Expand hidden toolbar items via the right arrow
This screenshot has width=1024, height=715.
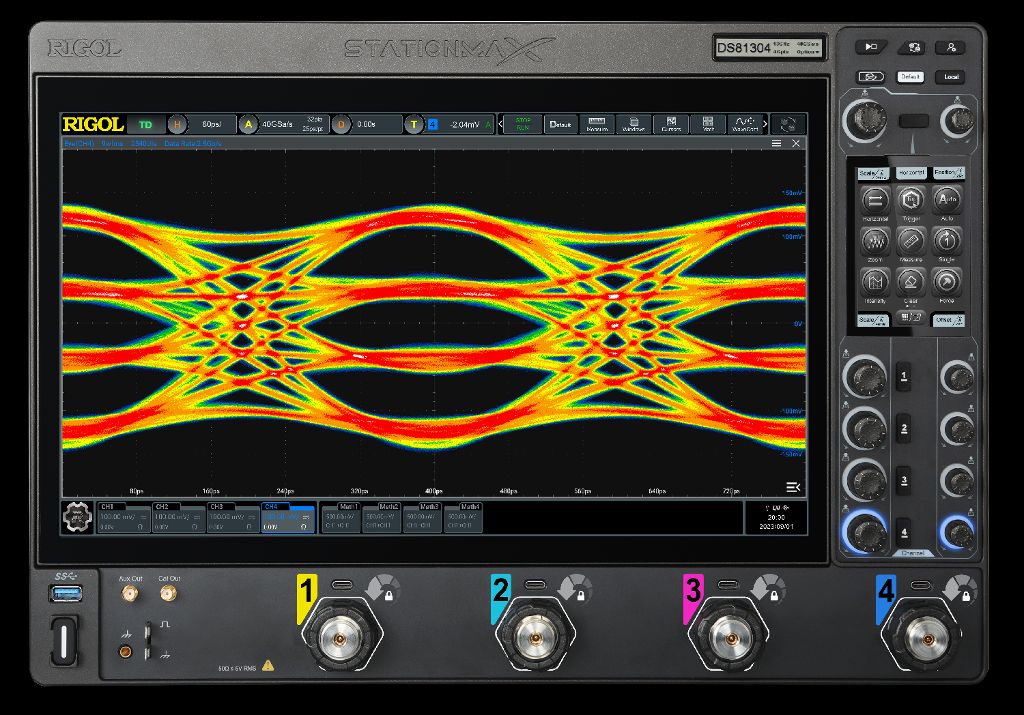tap(766, 124)
